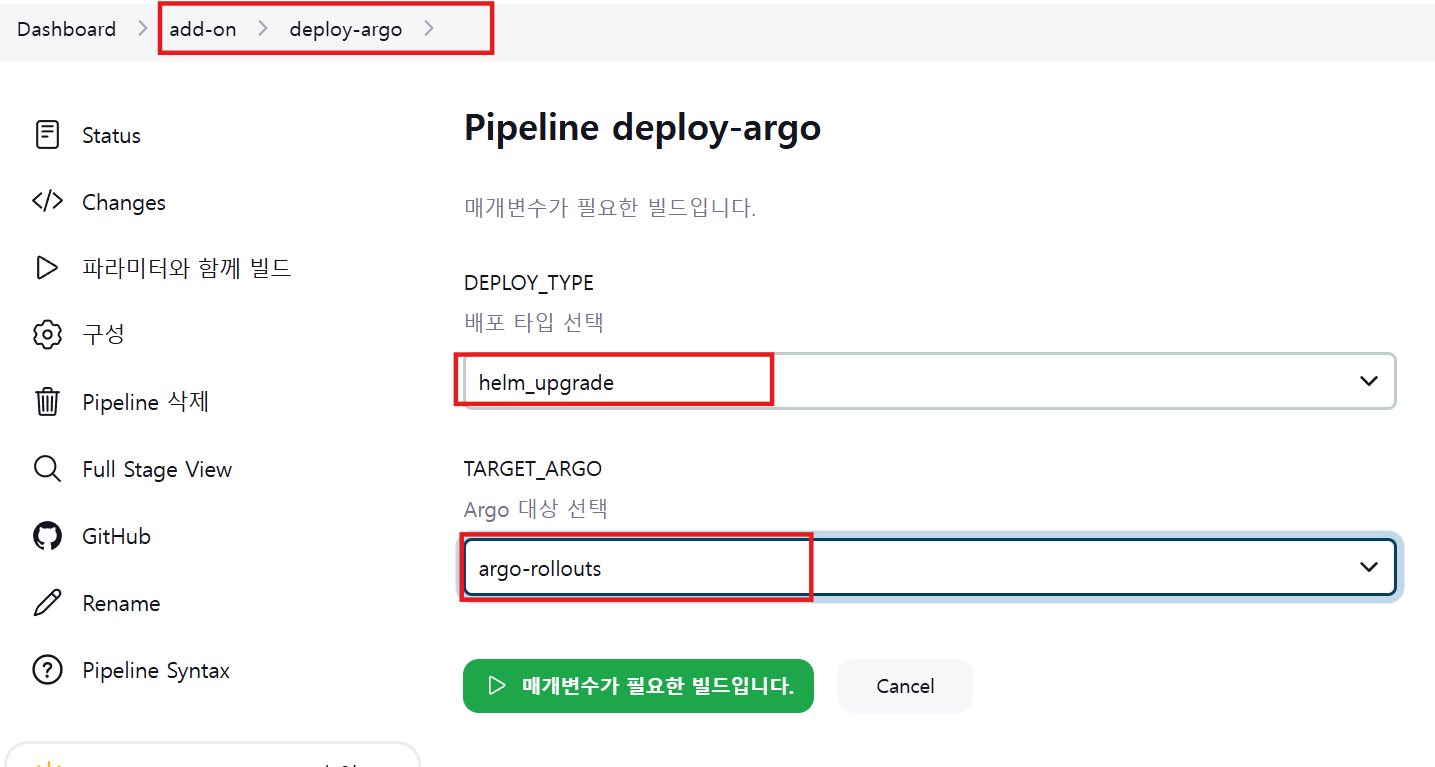Click the GitHub octocat icon

[x=47, y=536]
